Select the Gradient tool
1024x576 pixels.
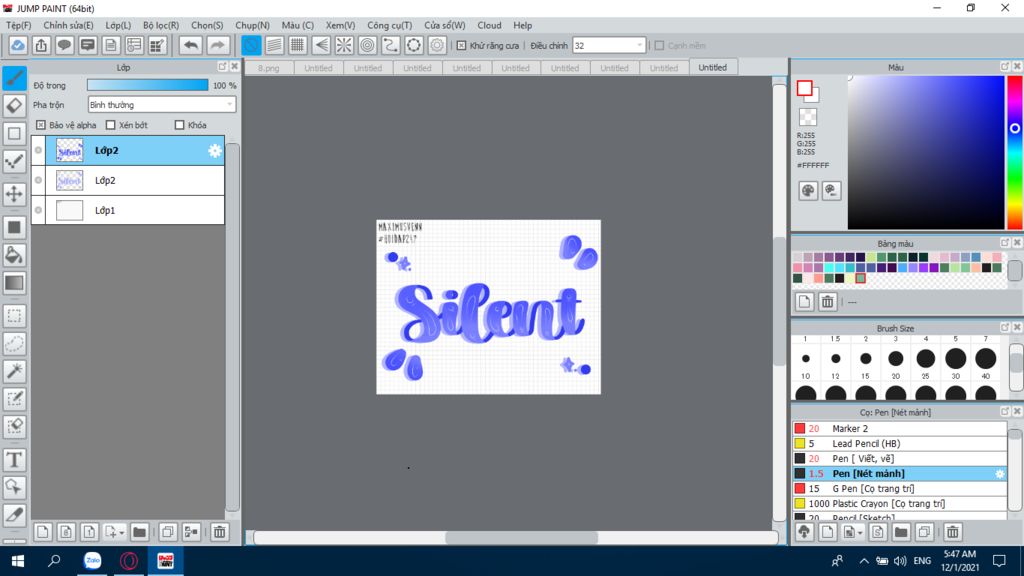[x=14, y=283]
